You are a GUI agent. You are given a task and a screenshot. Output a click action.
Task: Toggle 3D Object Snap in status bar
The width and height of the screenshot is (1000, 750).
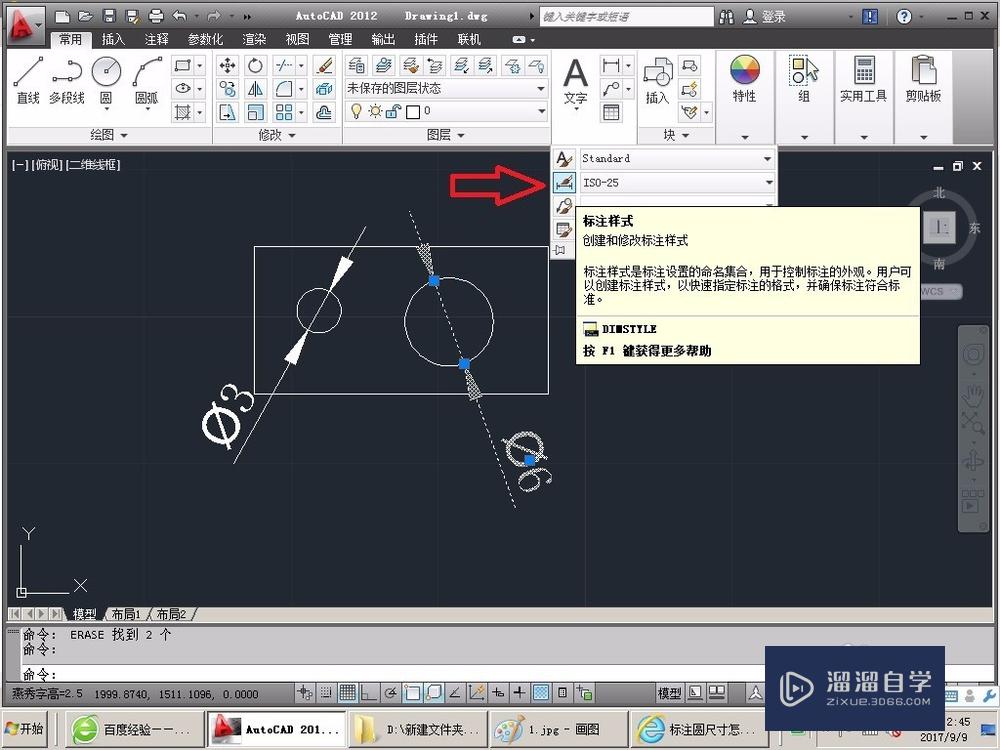click(434, 693)
